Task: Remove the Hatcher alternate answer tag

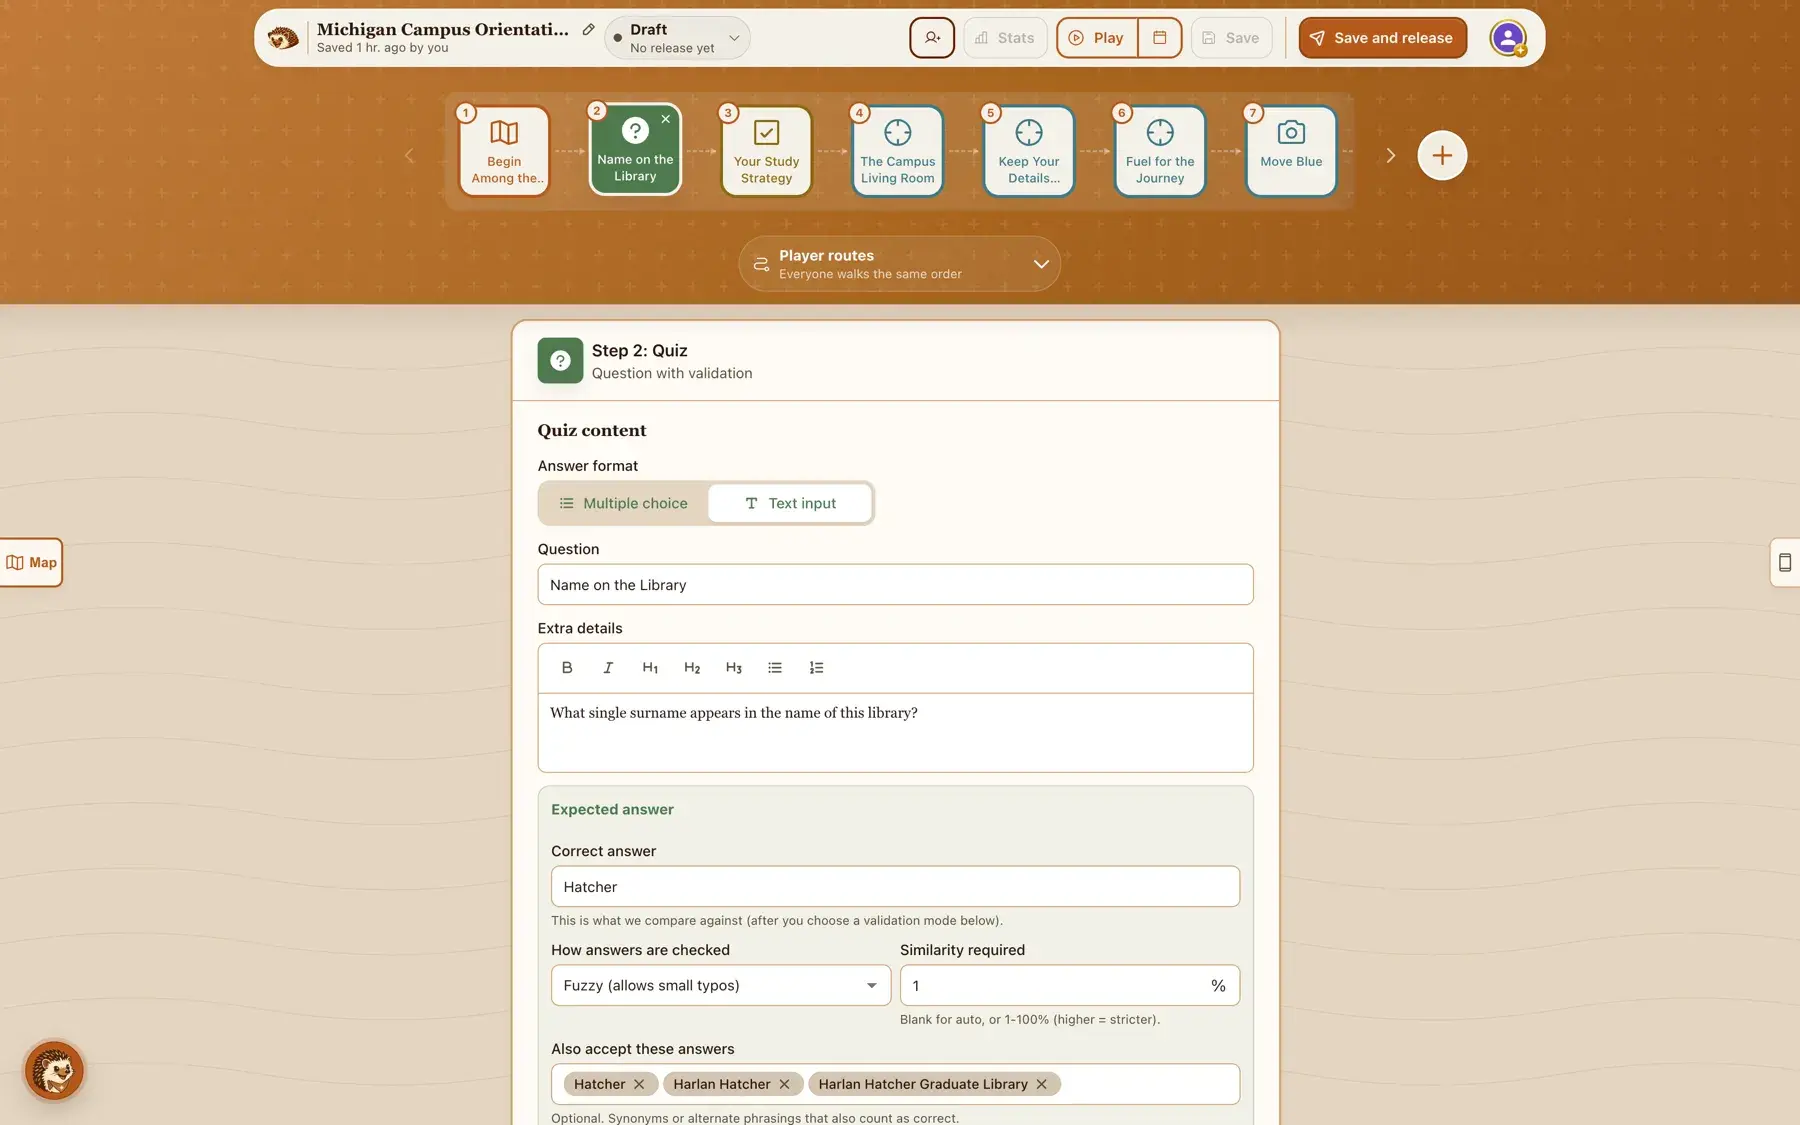Action: [639, 1084]
